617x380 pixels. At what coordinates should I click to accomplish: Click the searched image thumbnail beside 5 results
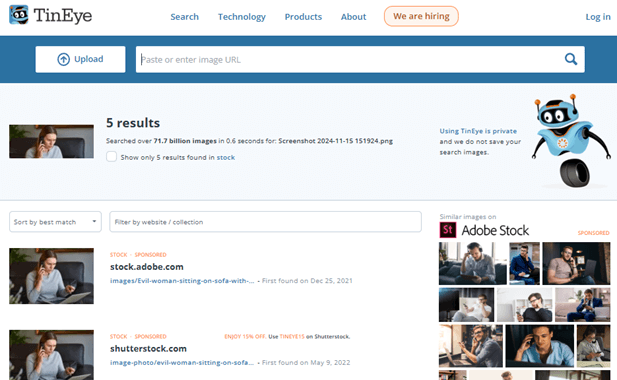[52, 141]
